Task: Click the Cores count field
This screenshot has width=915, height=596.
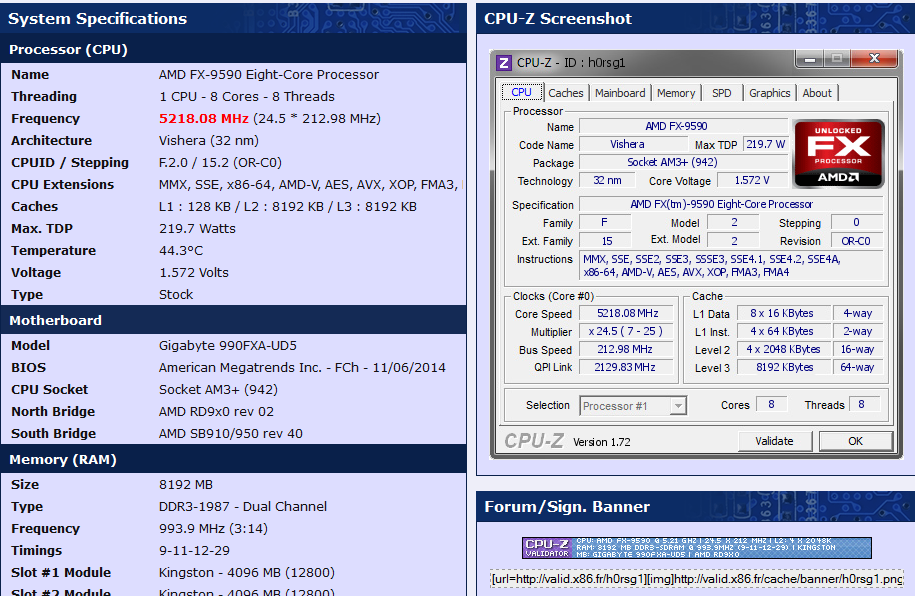Action: pos(771,405)
